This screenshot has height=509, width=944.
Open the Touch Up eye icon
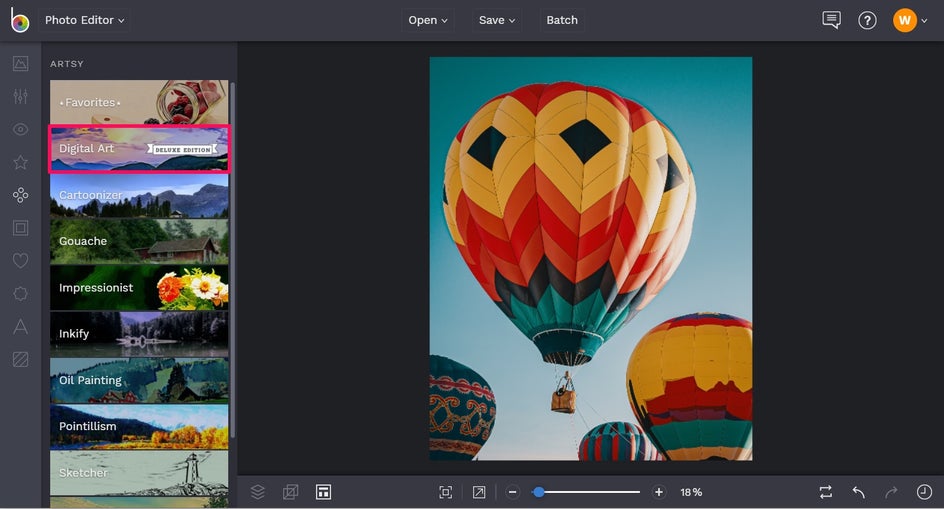[x=20, y=130]
